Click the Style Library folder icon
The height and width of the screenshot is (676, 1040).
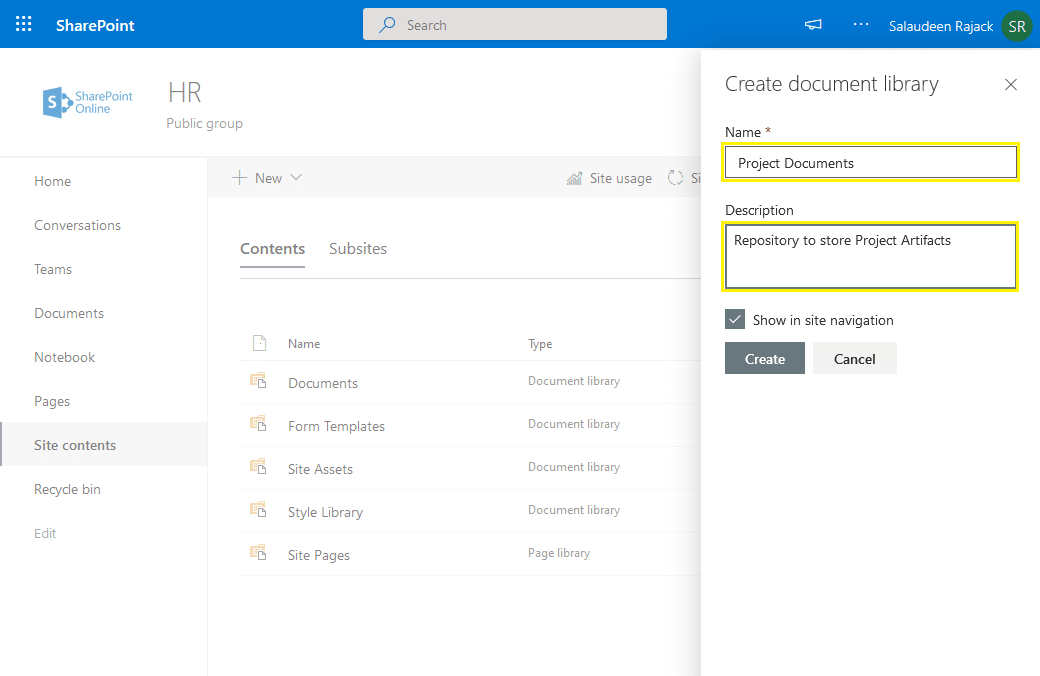[x=259, y=510]
